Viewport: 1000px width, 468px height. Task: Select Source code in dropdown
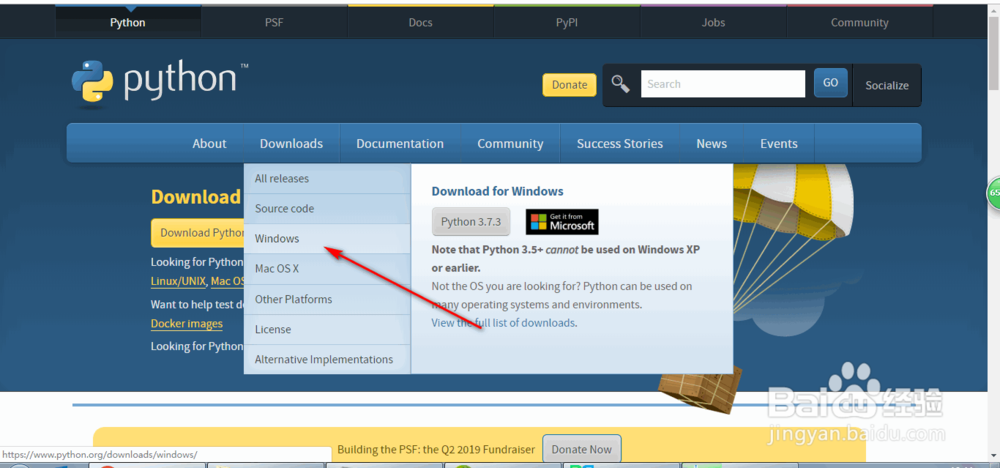(x=327, y=208)
